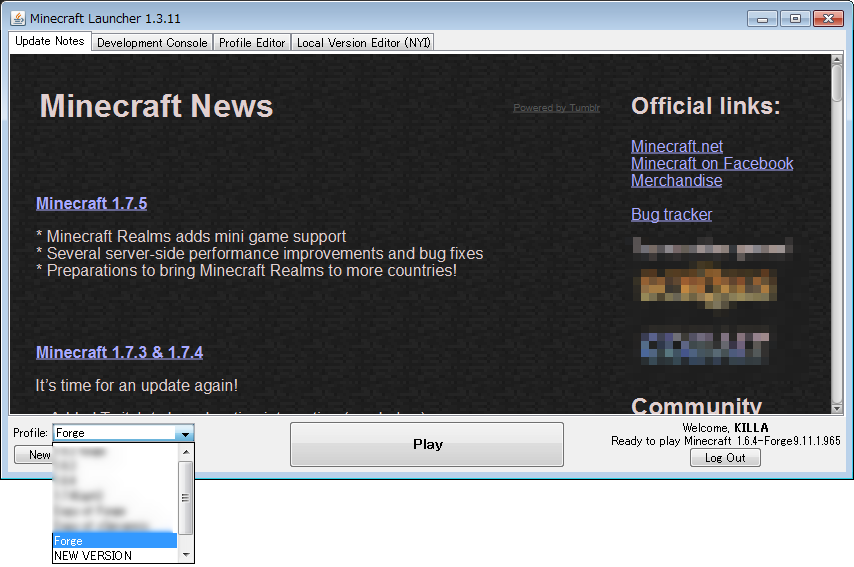Screen dimensions: 854x567
Task: Collapse the Profile dropdown arrow
Action: (x=184, y=433)
